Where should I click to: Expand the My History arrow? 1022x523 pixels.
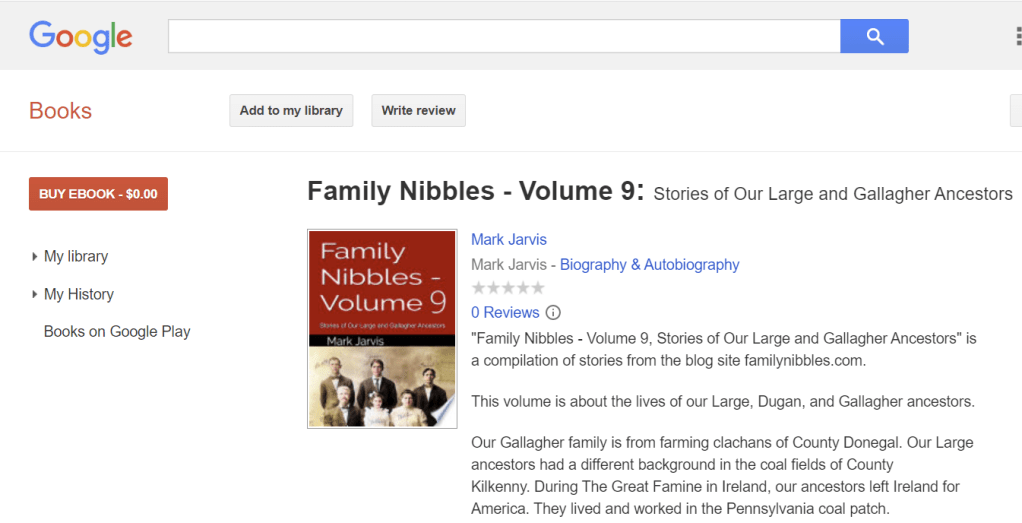pyautogui.click(x=35, y=295)
